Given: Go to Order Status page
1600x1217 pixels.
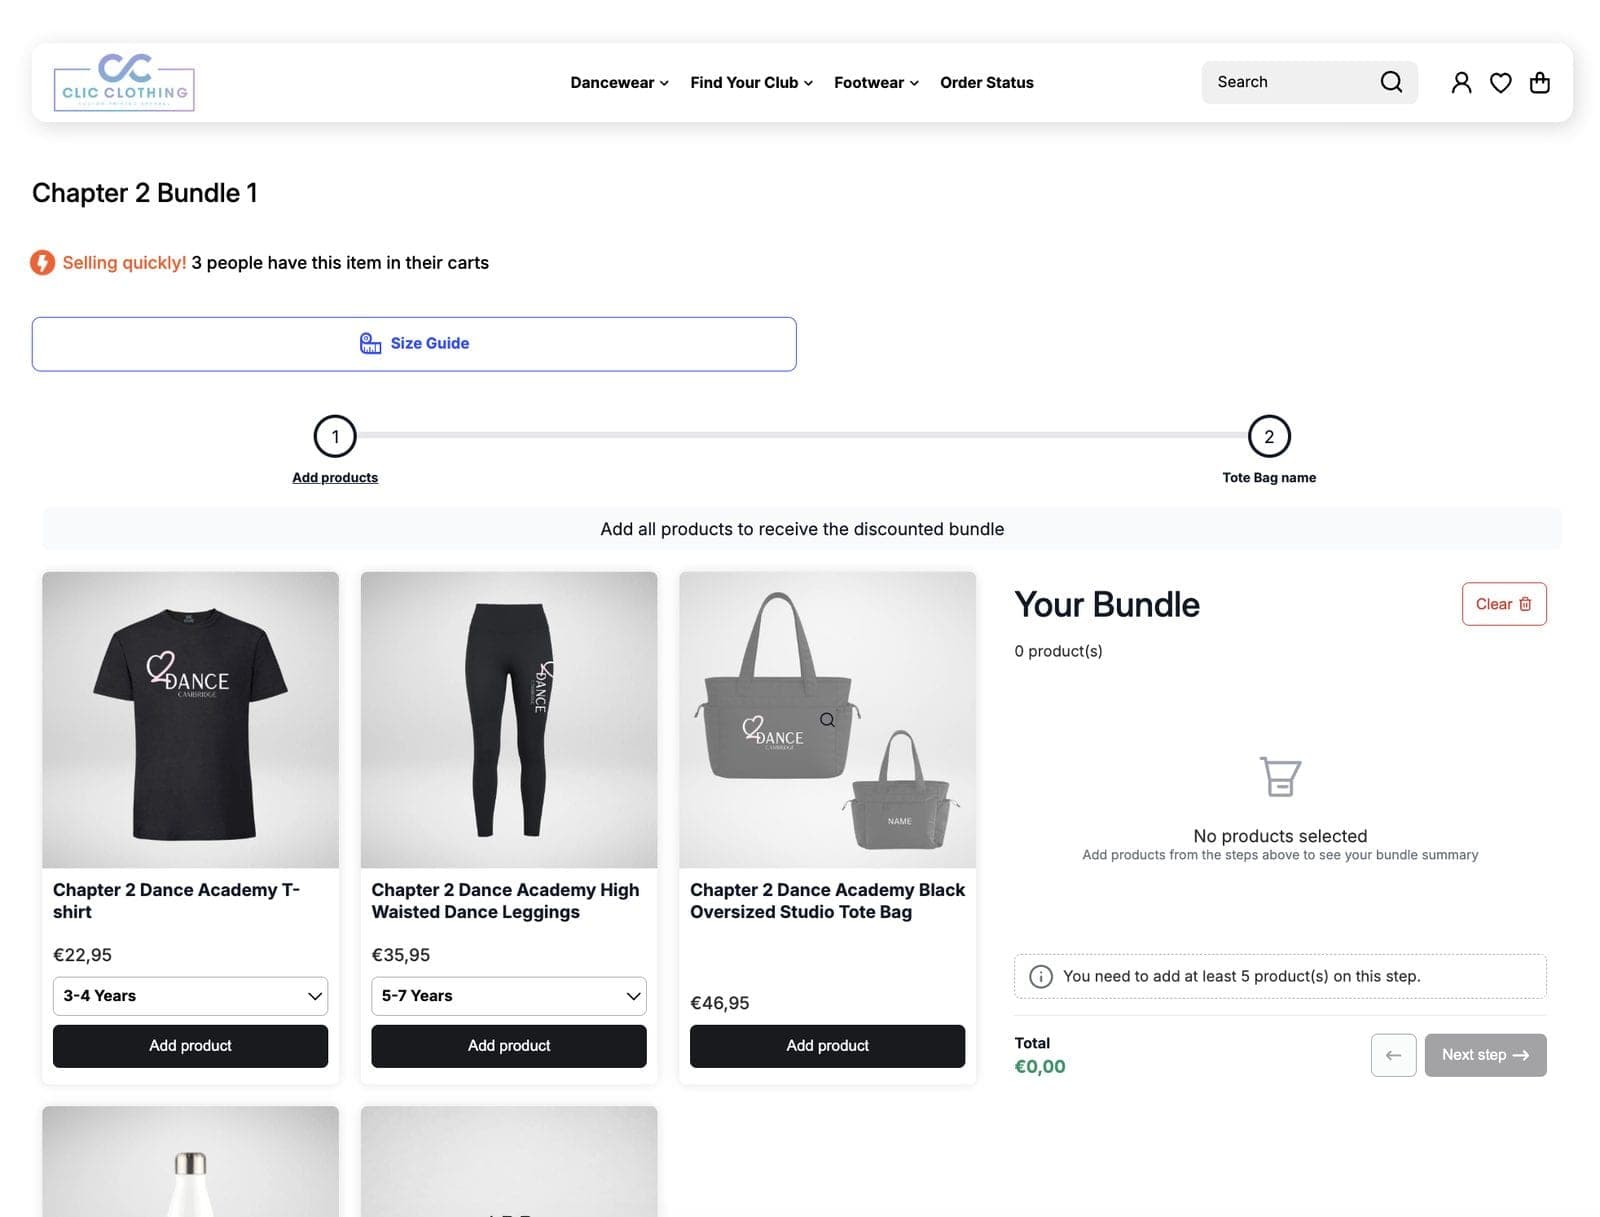Looking at the screenshot, I should [987, 83].
